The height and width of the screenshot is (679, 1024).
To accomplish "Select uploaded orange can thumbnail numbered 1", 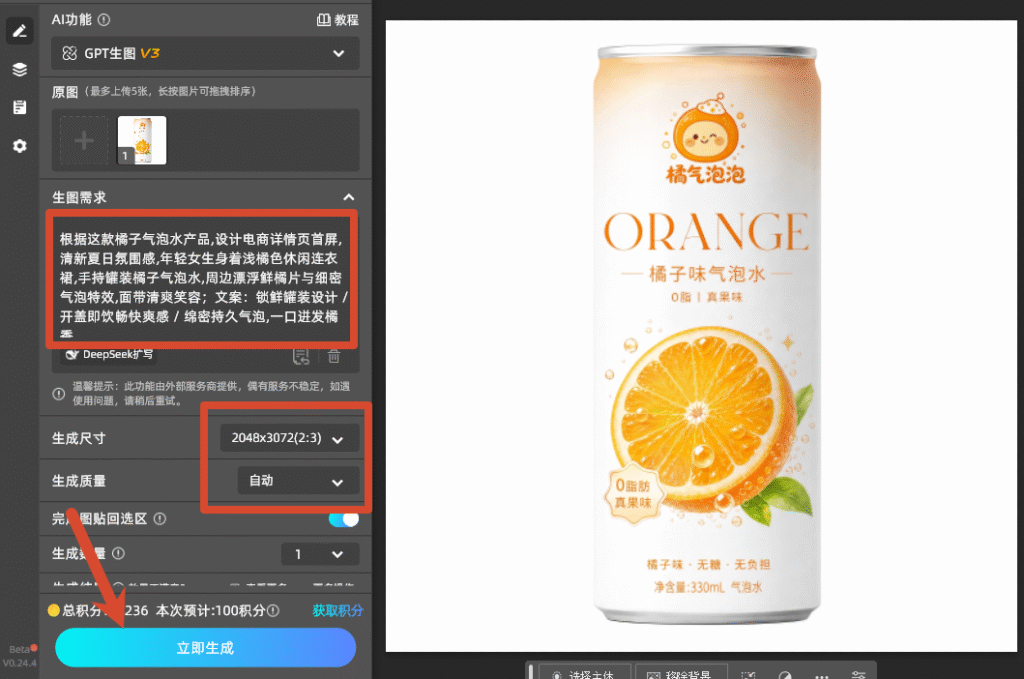I will [x=142, y=140].
